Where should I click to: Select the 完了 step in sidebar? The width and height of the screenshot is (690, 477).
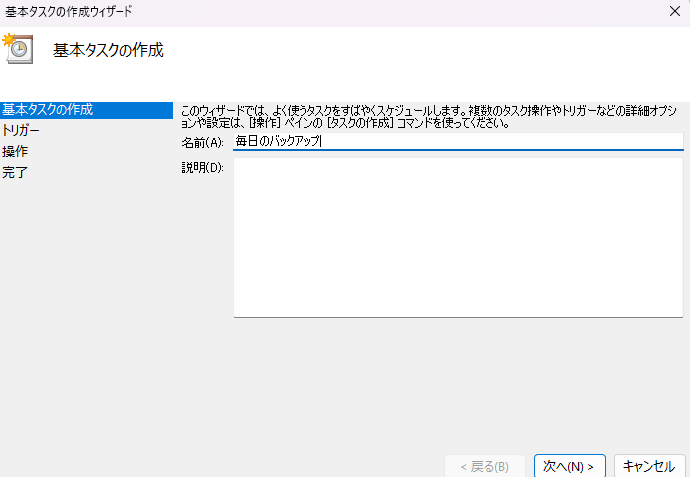coord(15,172)
